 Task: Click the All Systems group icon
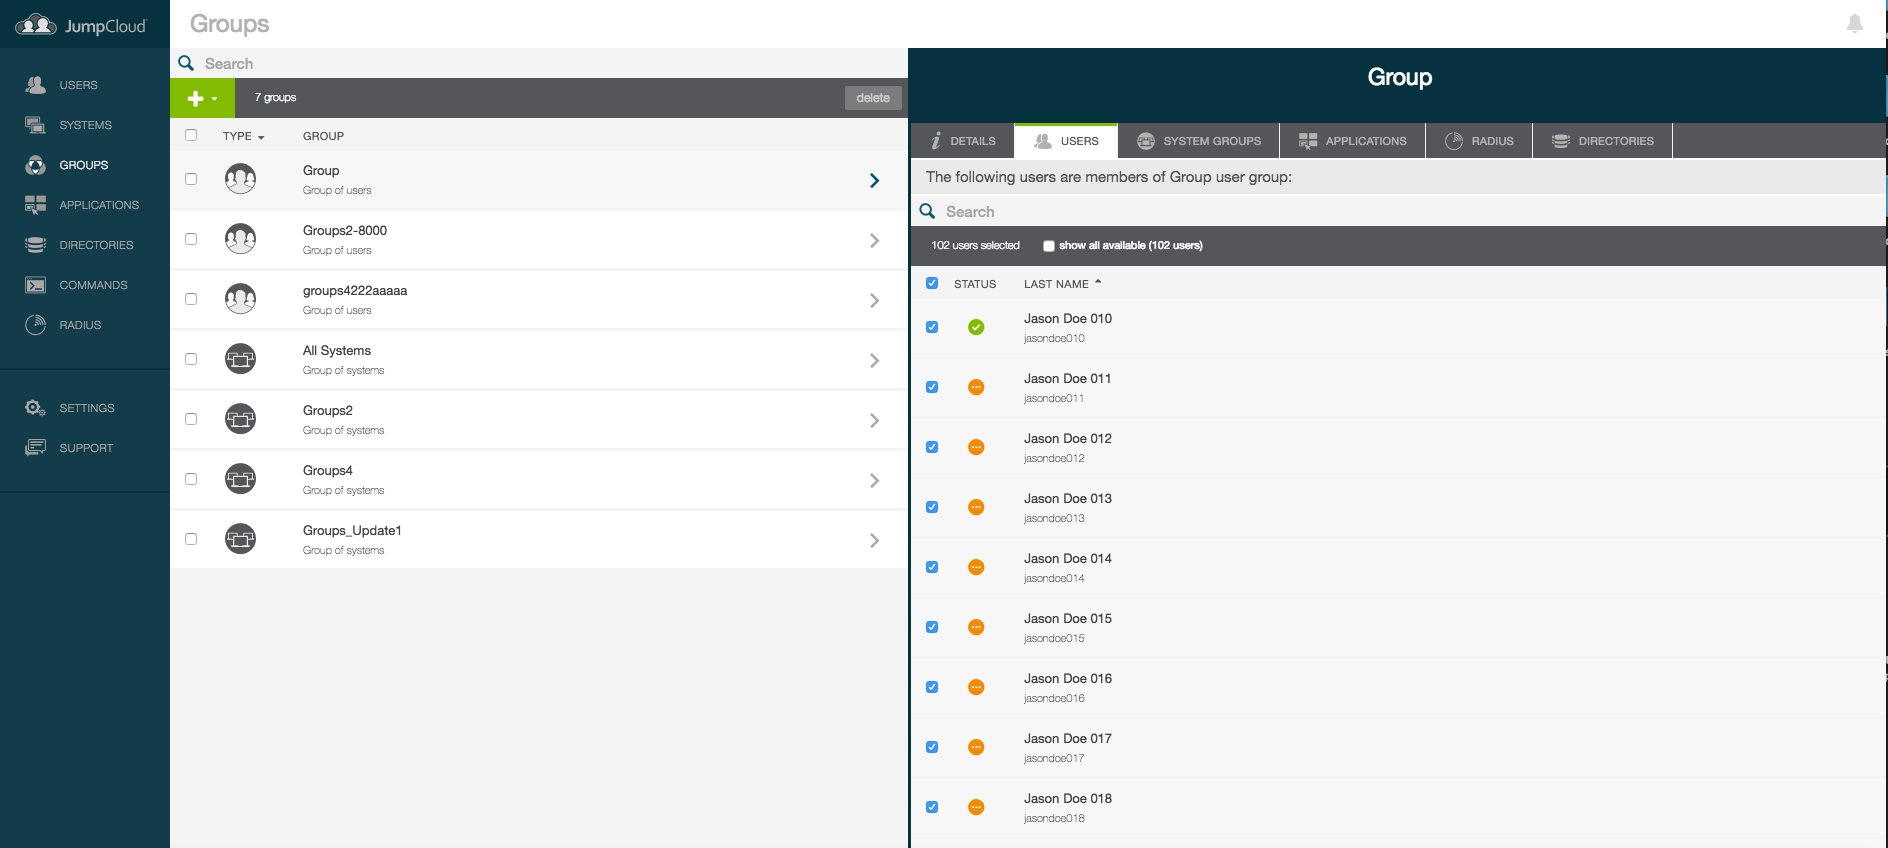tap(240, 359)
